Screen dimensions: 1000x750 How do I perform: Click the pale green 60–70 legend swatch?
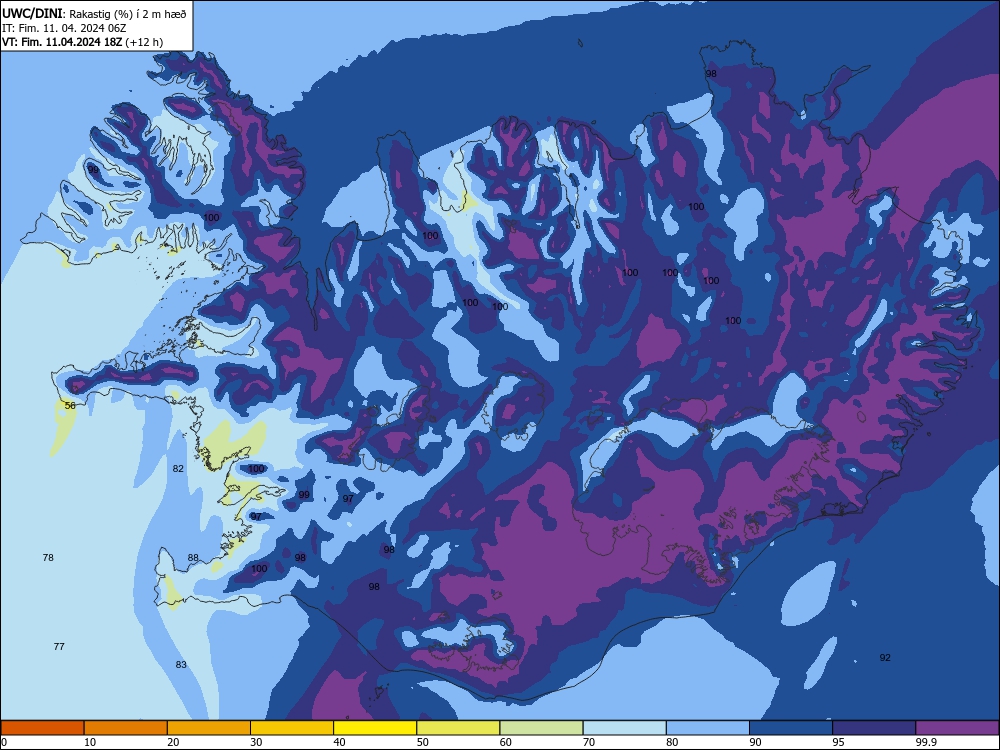point(541,728)
